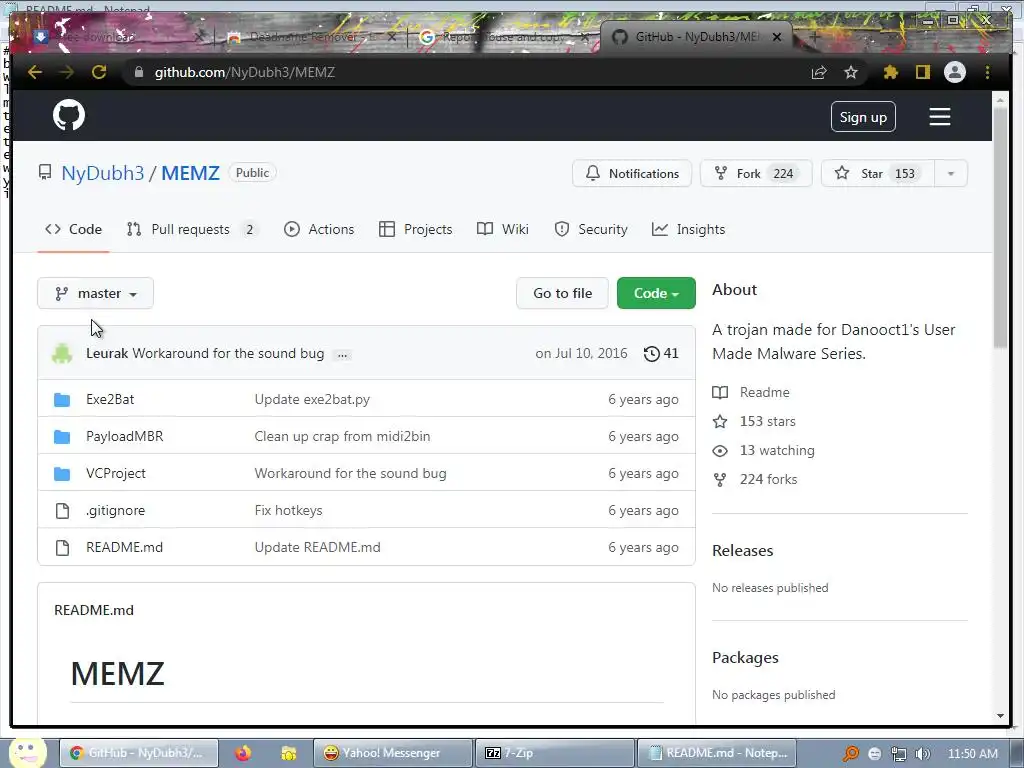This screenshot has height=768, width=1024.
Task: Open the Projects tab
Action: (x=415, y=229)
